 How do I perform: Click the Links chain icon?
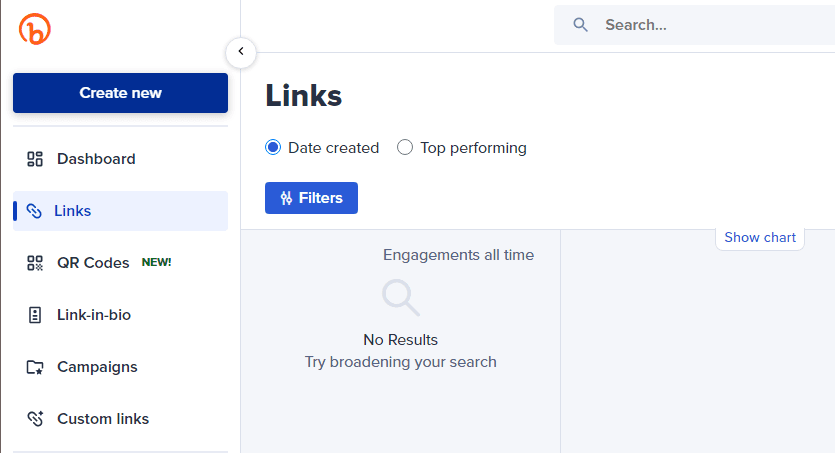tap(34, 211)
